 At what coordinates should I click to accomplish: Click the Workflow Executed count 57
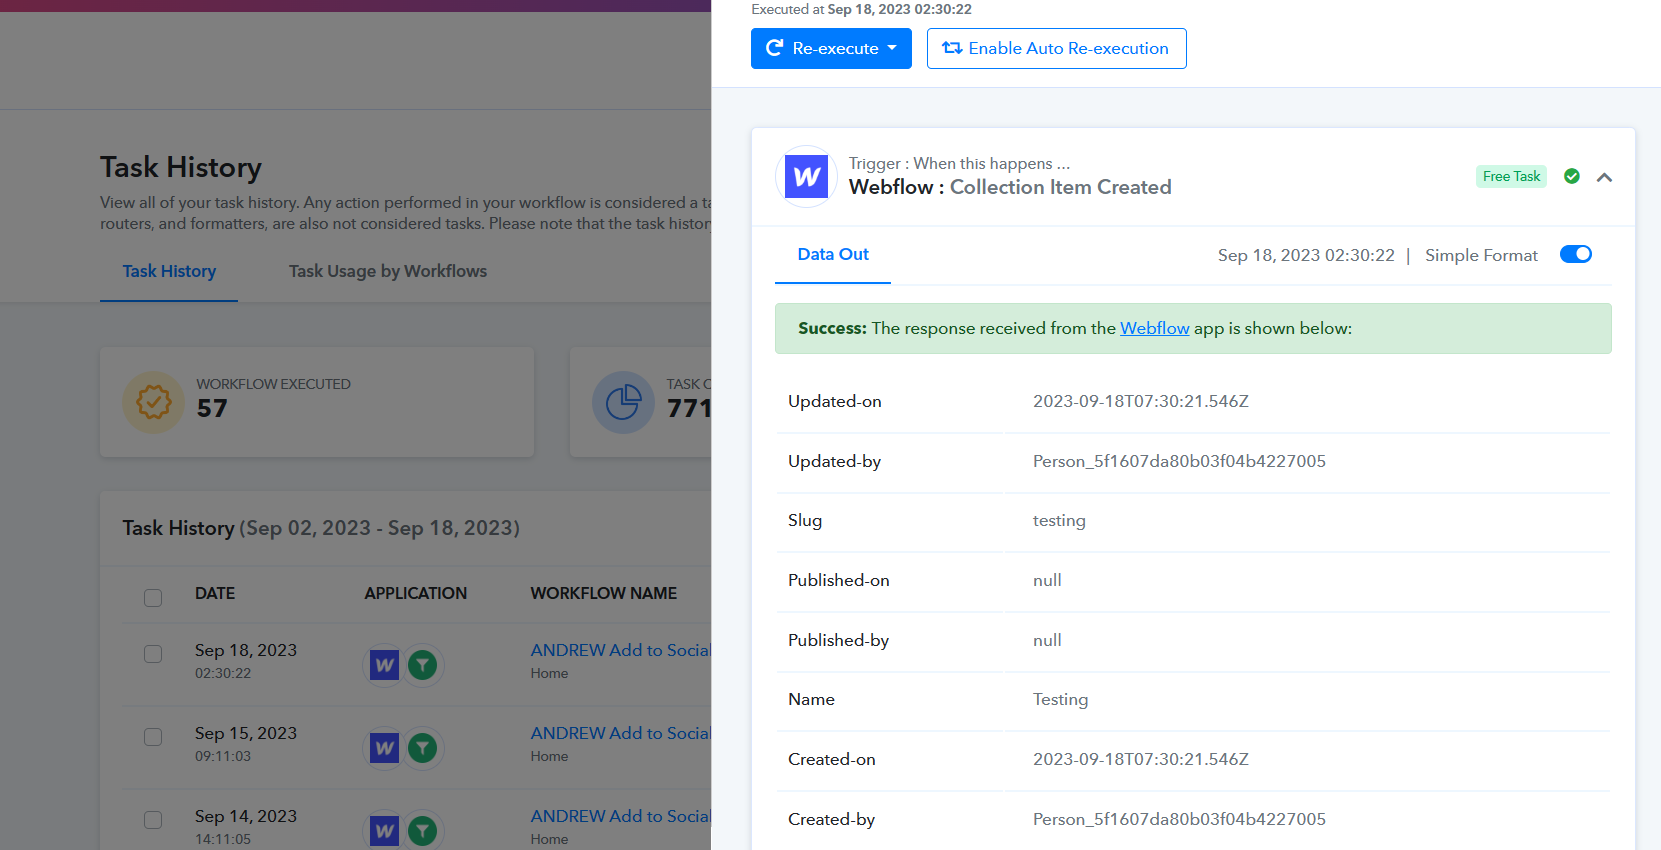point(212,408)
